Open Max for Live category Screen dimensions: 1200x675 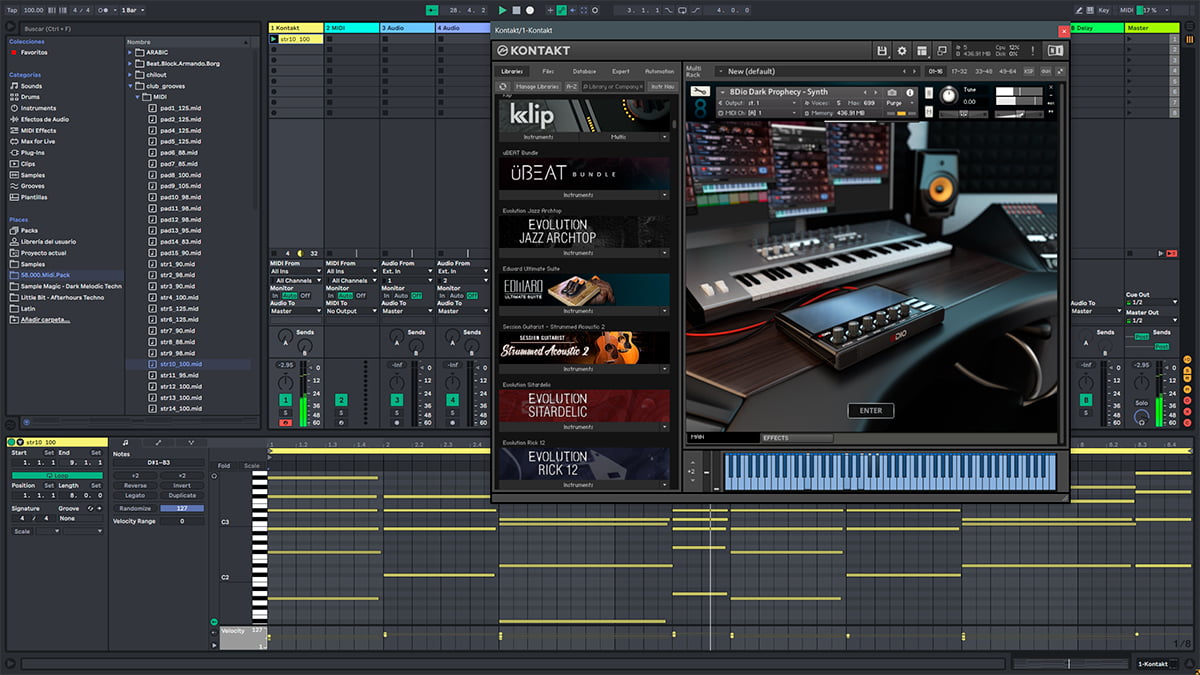pos(38,142)
